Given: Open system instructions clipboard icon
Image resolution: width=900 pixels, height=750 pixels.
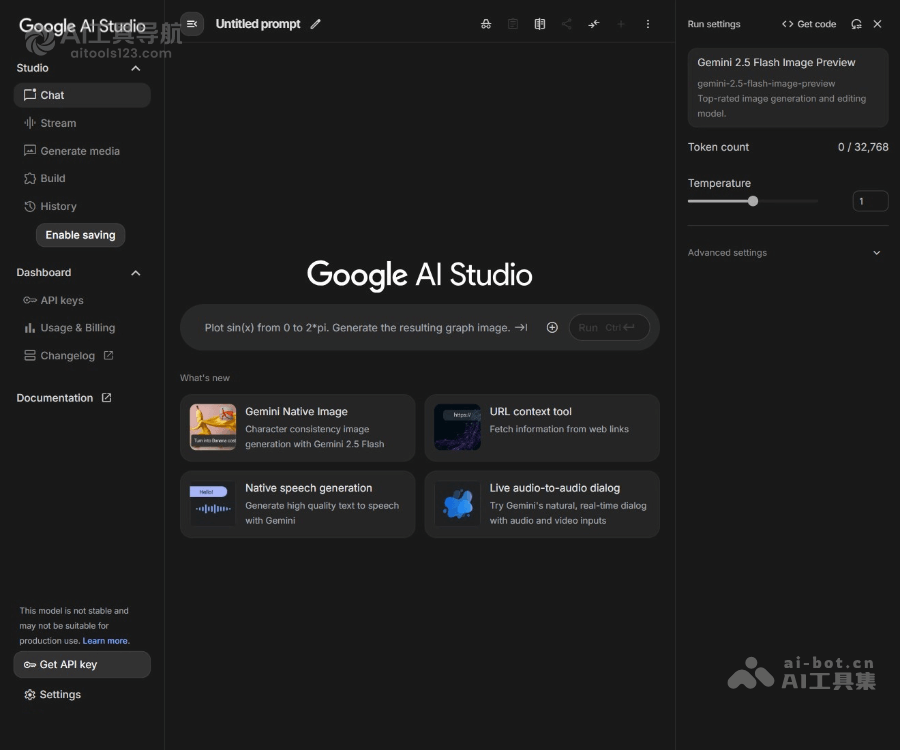Looking at the screenshot, I should pos(513,24).
